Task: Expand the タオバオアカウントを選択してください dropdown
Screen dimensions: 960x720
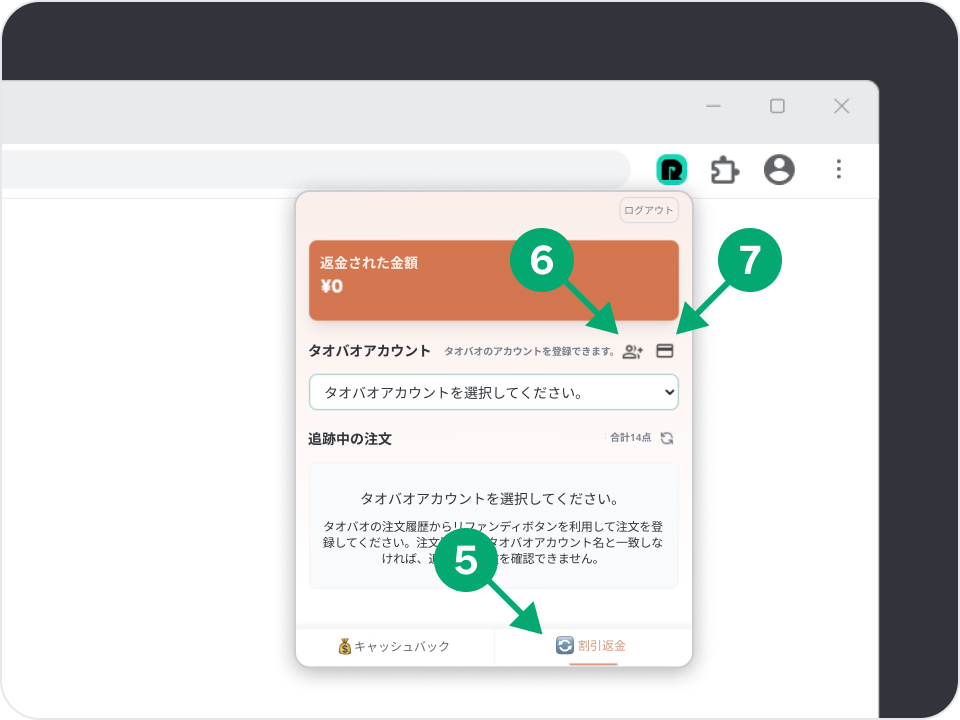Action: pos(493,392)
